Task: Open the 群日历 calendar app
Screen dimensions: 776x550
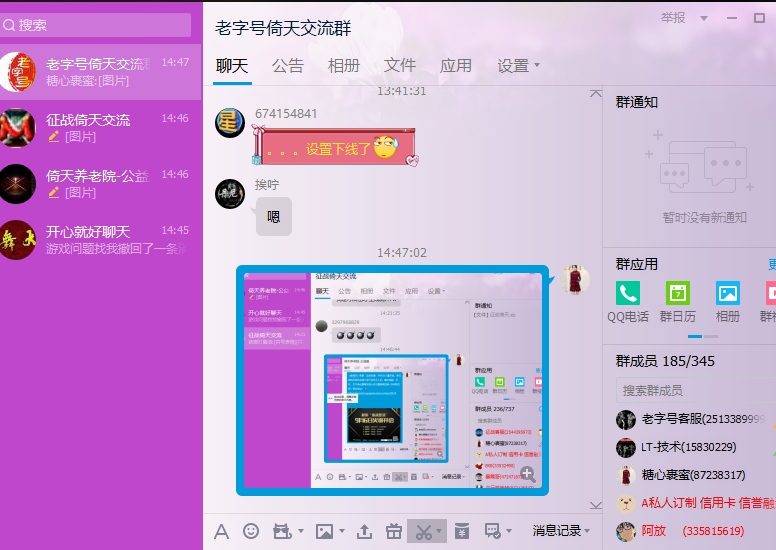Action: click(x=678, y=293)
